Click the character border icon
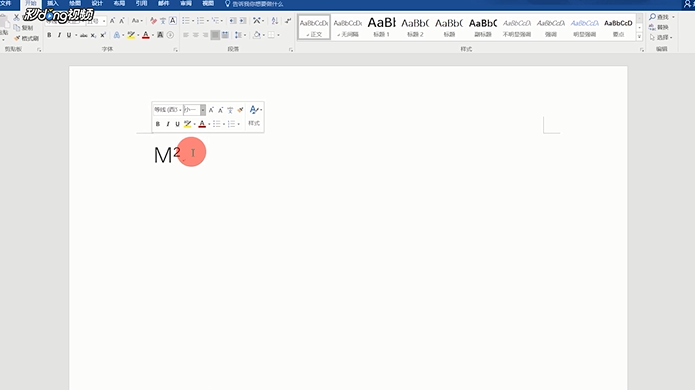 pyautogui.click(x=173, y=21)
